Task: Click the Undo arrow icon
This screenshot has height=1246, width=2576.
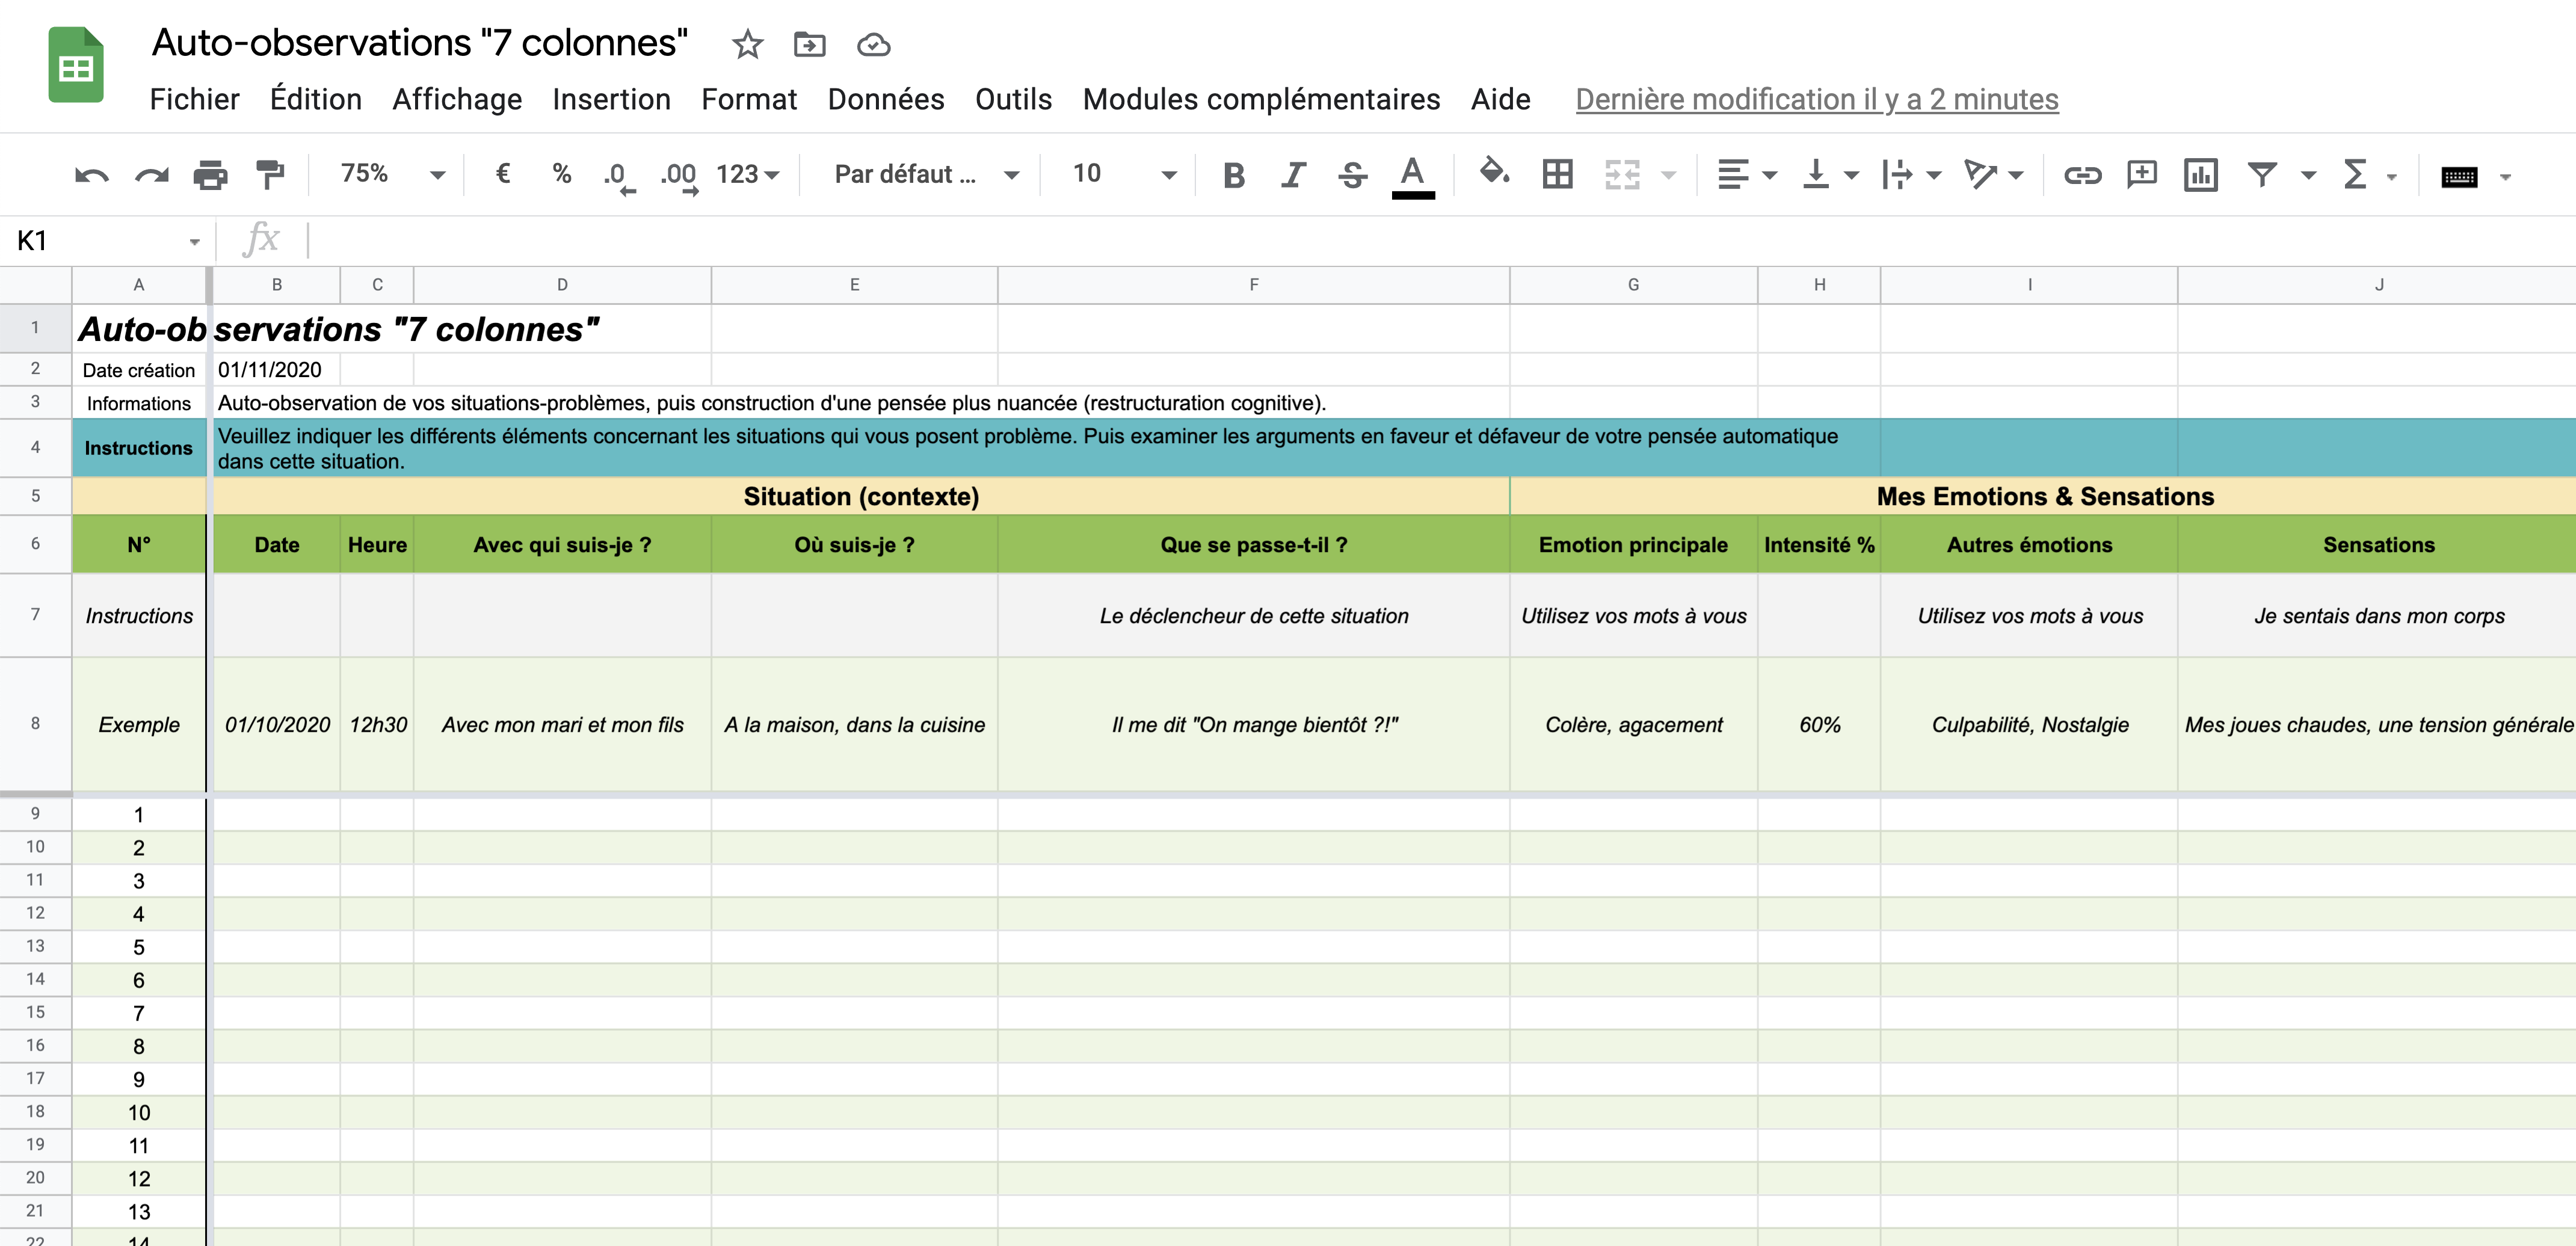Action: (91, 176)
